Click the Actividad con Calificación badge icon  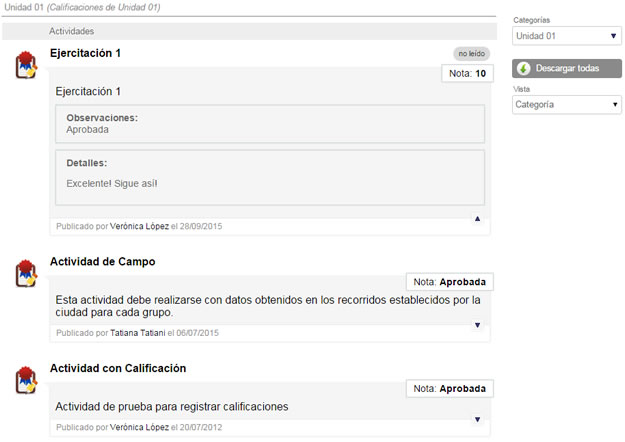(26, 380)
